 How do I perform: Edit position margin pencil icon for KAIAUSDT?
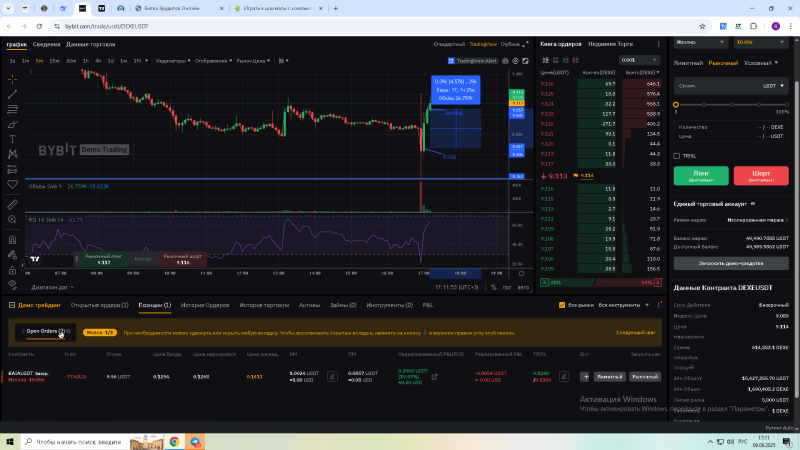pyautogui.click(x=332, y=377)
